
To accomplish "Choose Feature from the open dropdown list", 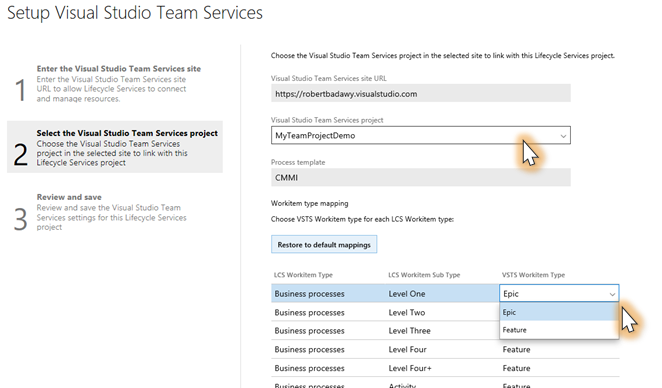I will tap(559, 330).
